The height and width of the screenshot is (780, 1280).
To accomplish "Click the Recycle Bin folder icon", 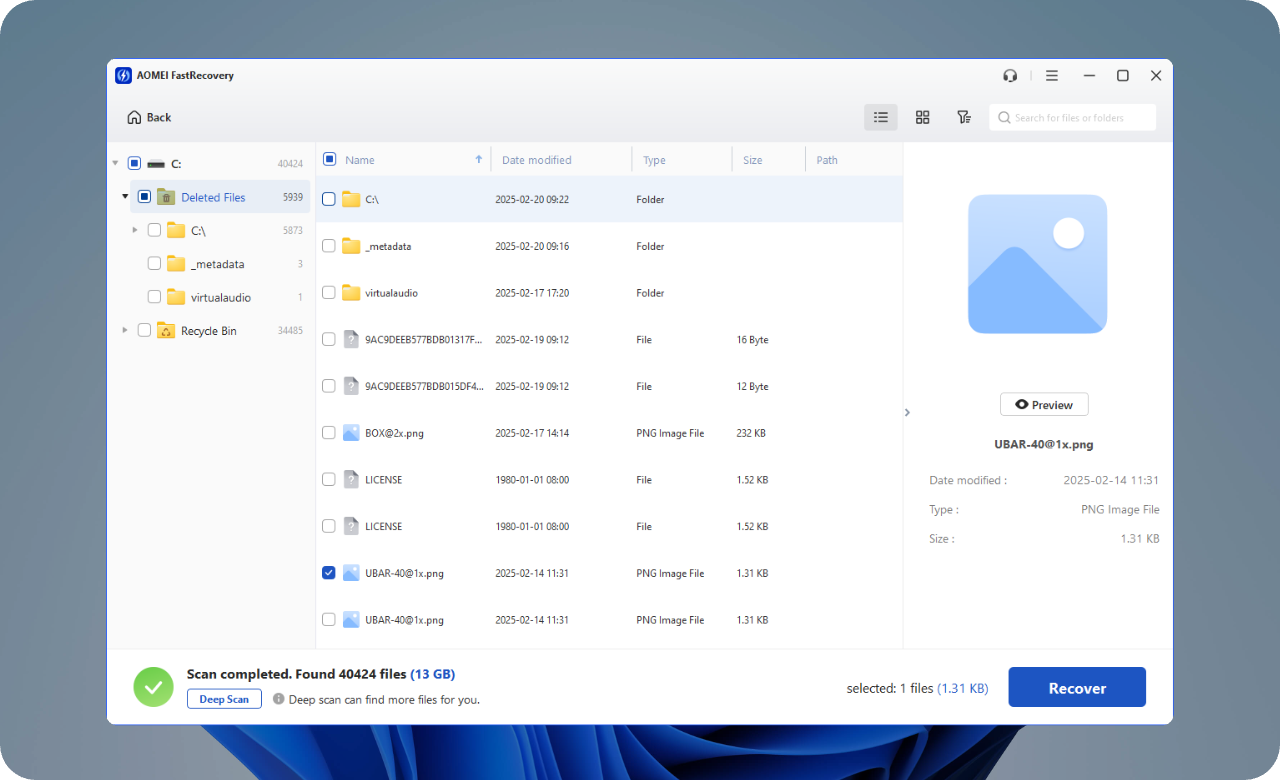I will pyautogui.click(x=166, y=331).
